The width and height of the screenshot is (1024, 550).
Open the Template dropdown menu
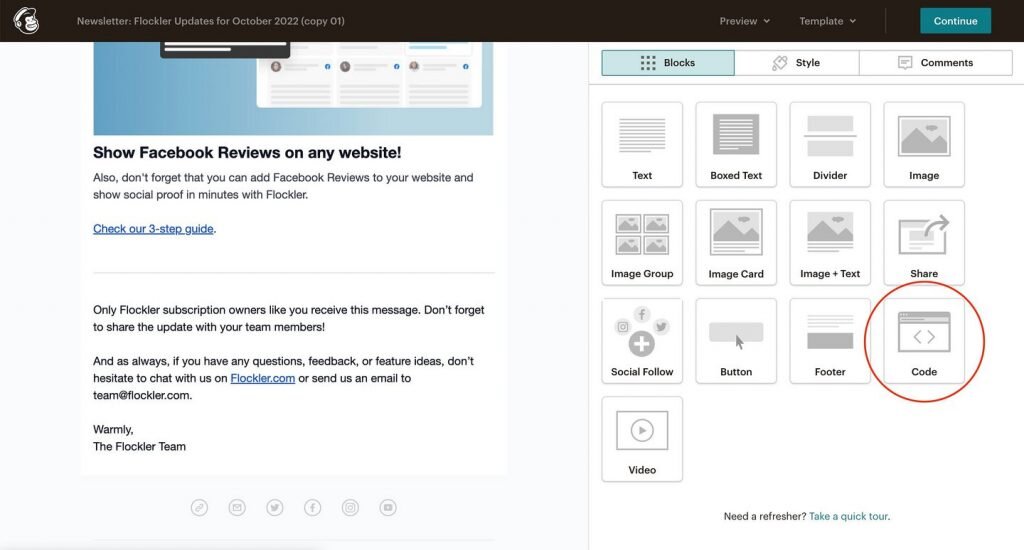[x=827, y=21]
